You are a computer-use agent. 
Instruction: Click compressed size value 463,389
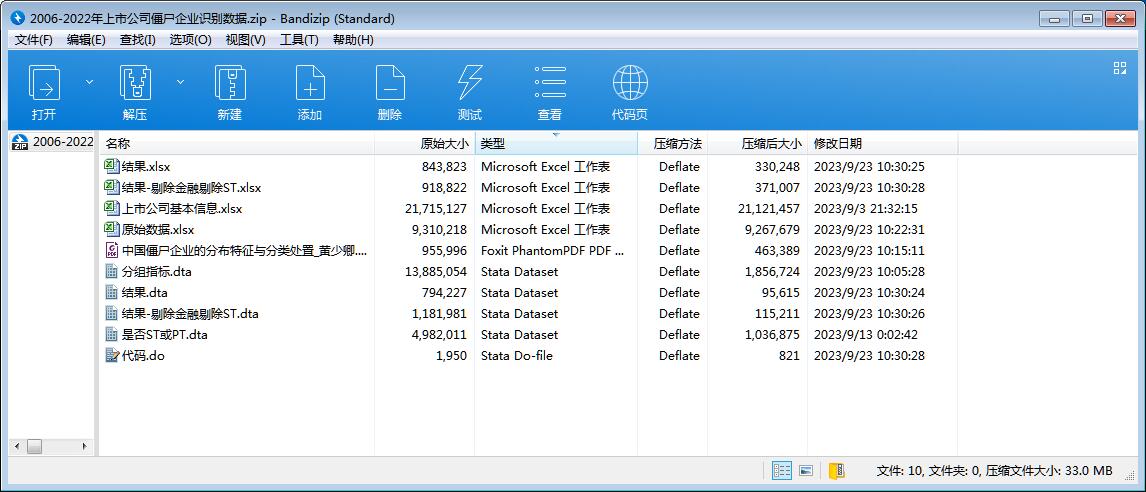(x=778, y=251)
